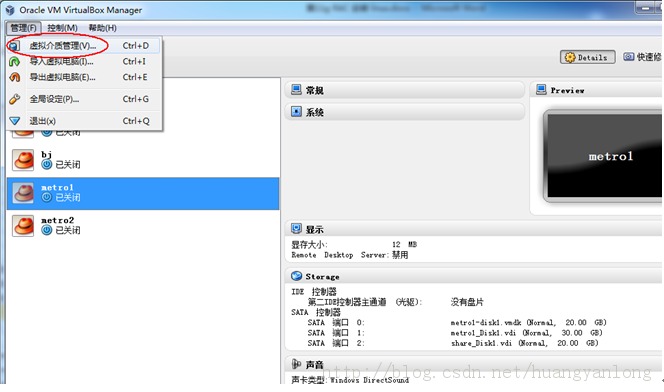
Task: Open the Storage section header
Action: pos(474,276)
